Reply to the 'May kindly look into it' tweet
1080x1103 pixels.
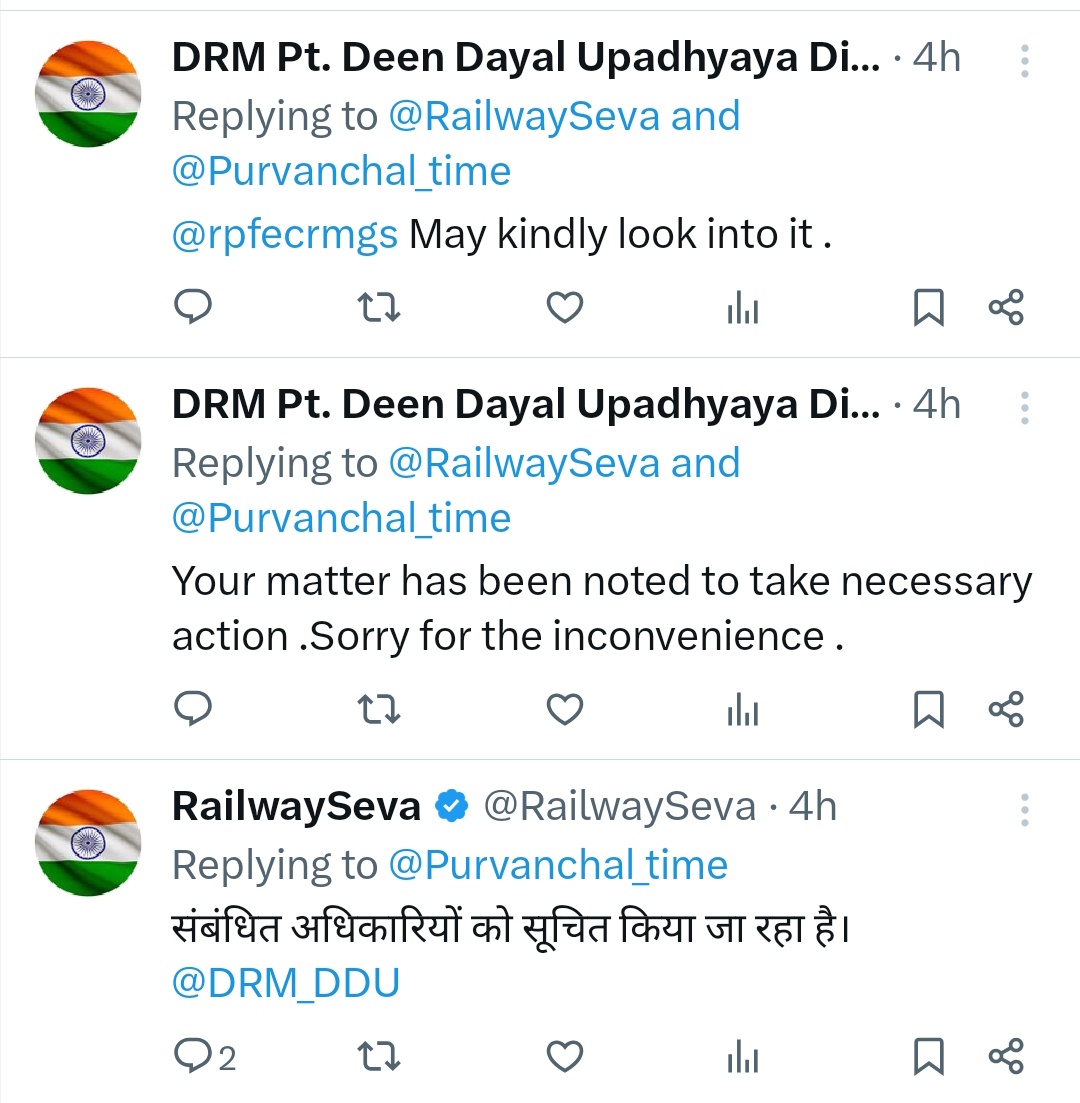[193, 307]
